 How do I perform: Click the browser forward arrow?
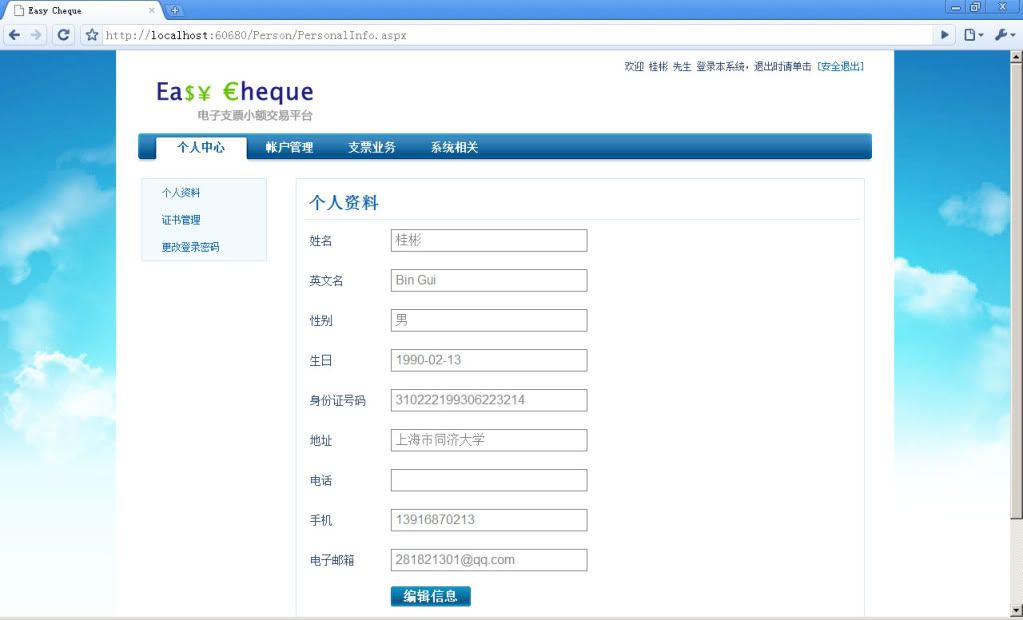click(37, 35)
